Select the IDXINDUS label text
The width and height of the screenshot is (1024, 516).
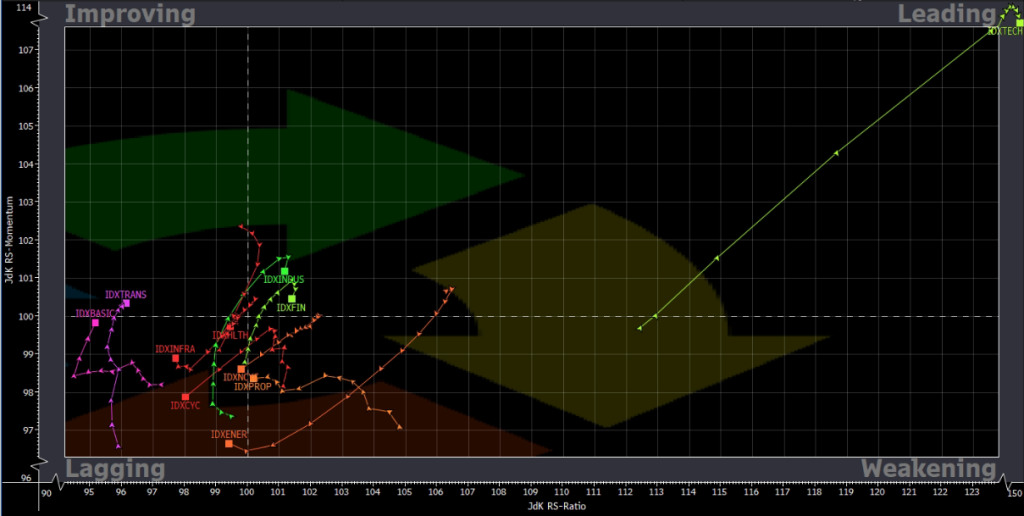(x=283, y=280)
